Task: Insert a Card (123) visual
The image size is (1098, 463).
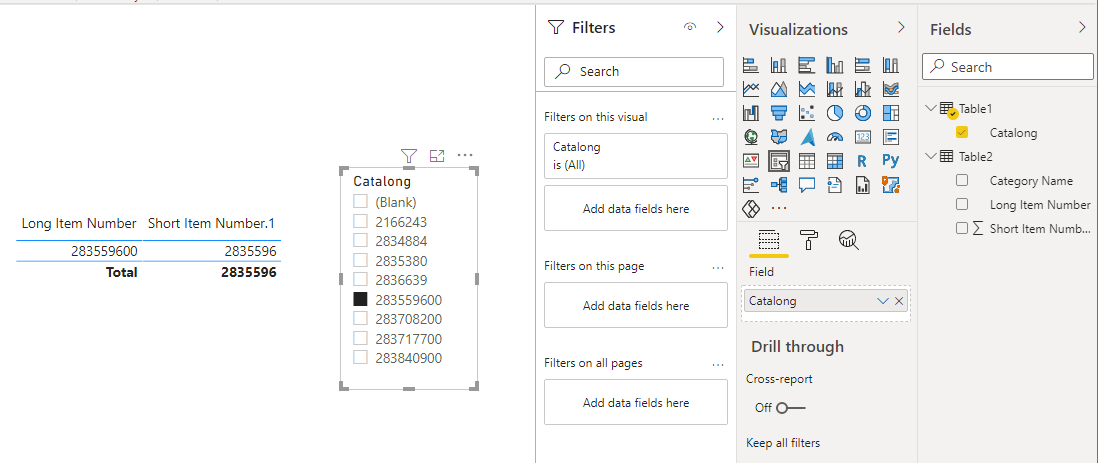Action: pos(863,137)
